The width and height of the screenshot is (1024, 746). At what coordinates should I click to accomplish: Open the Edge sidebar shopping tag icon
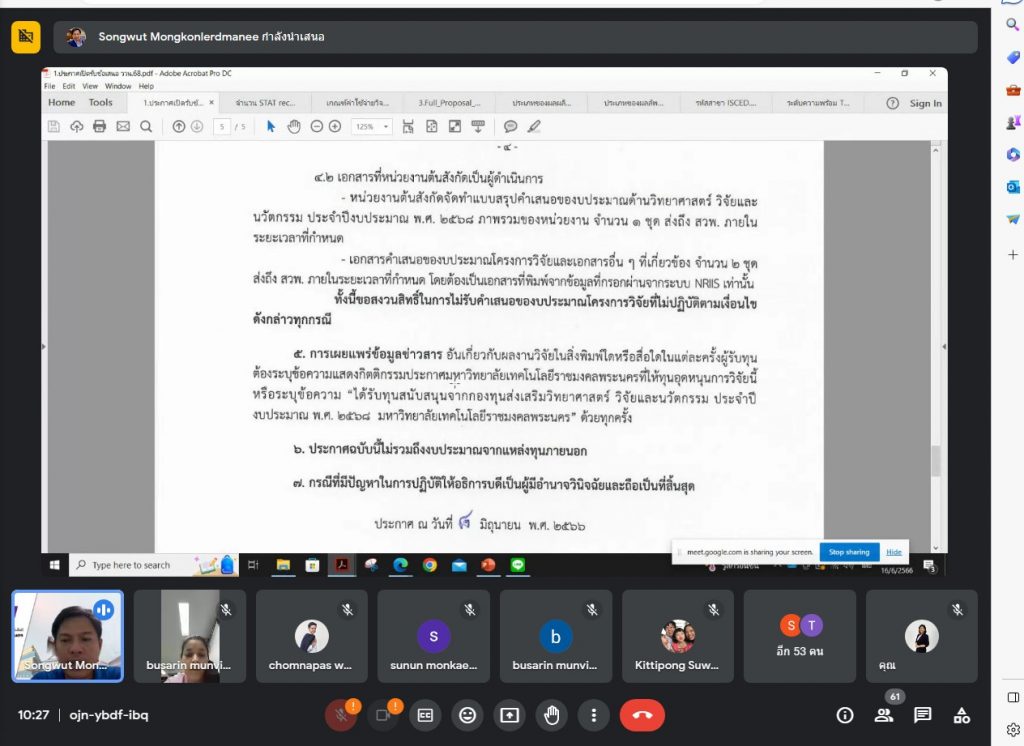1013,57
